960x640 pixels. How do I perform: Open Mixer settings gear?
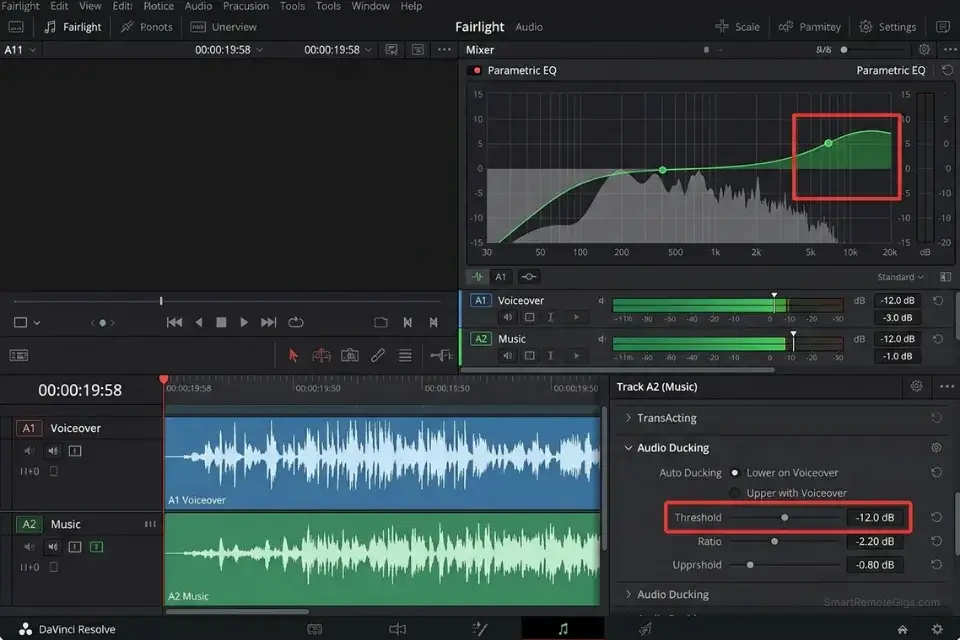tap(924, 50)
